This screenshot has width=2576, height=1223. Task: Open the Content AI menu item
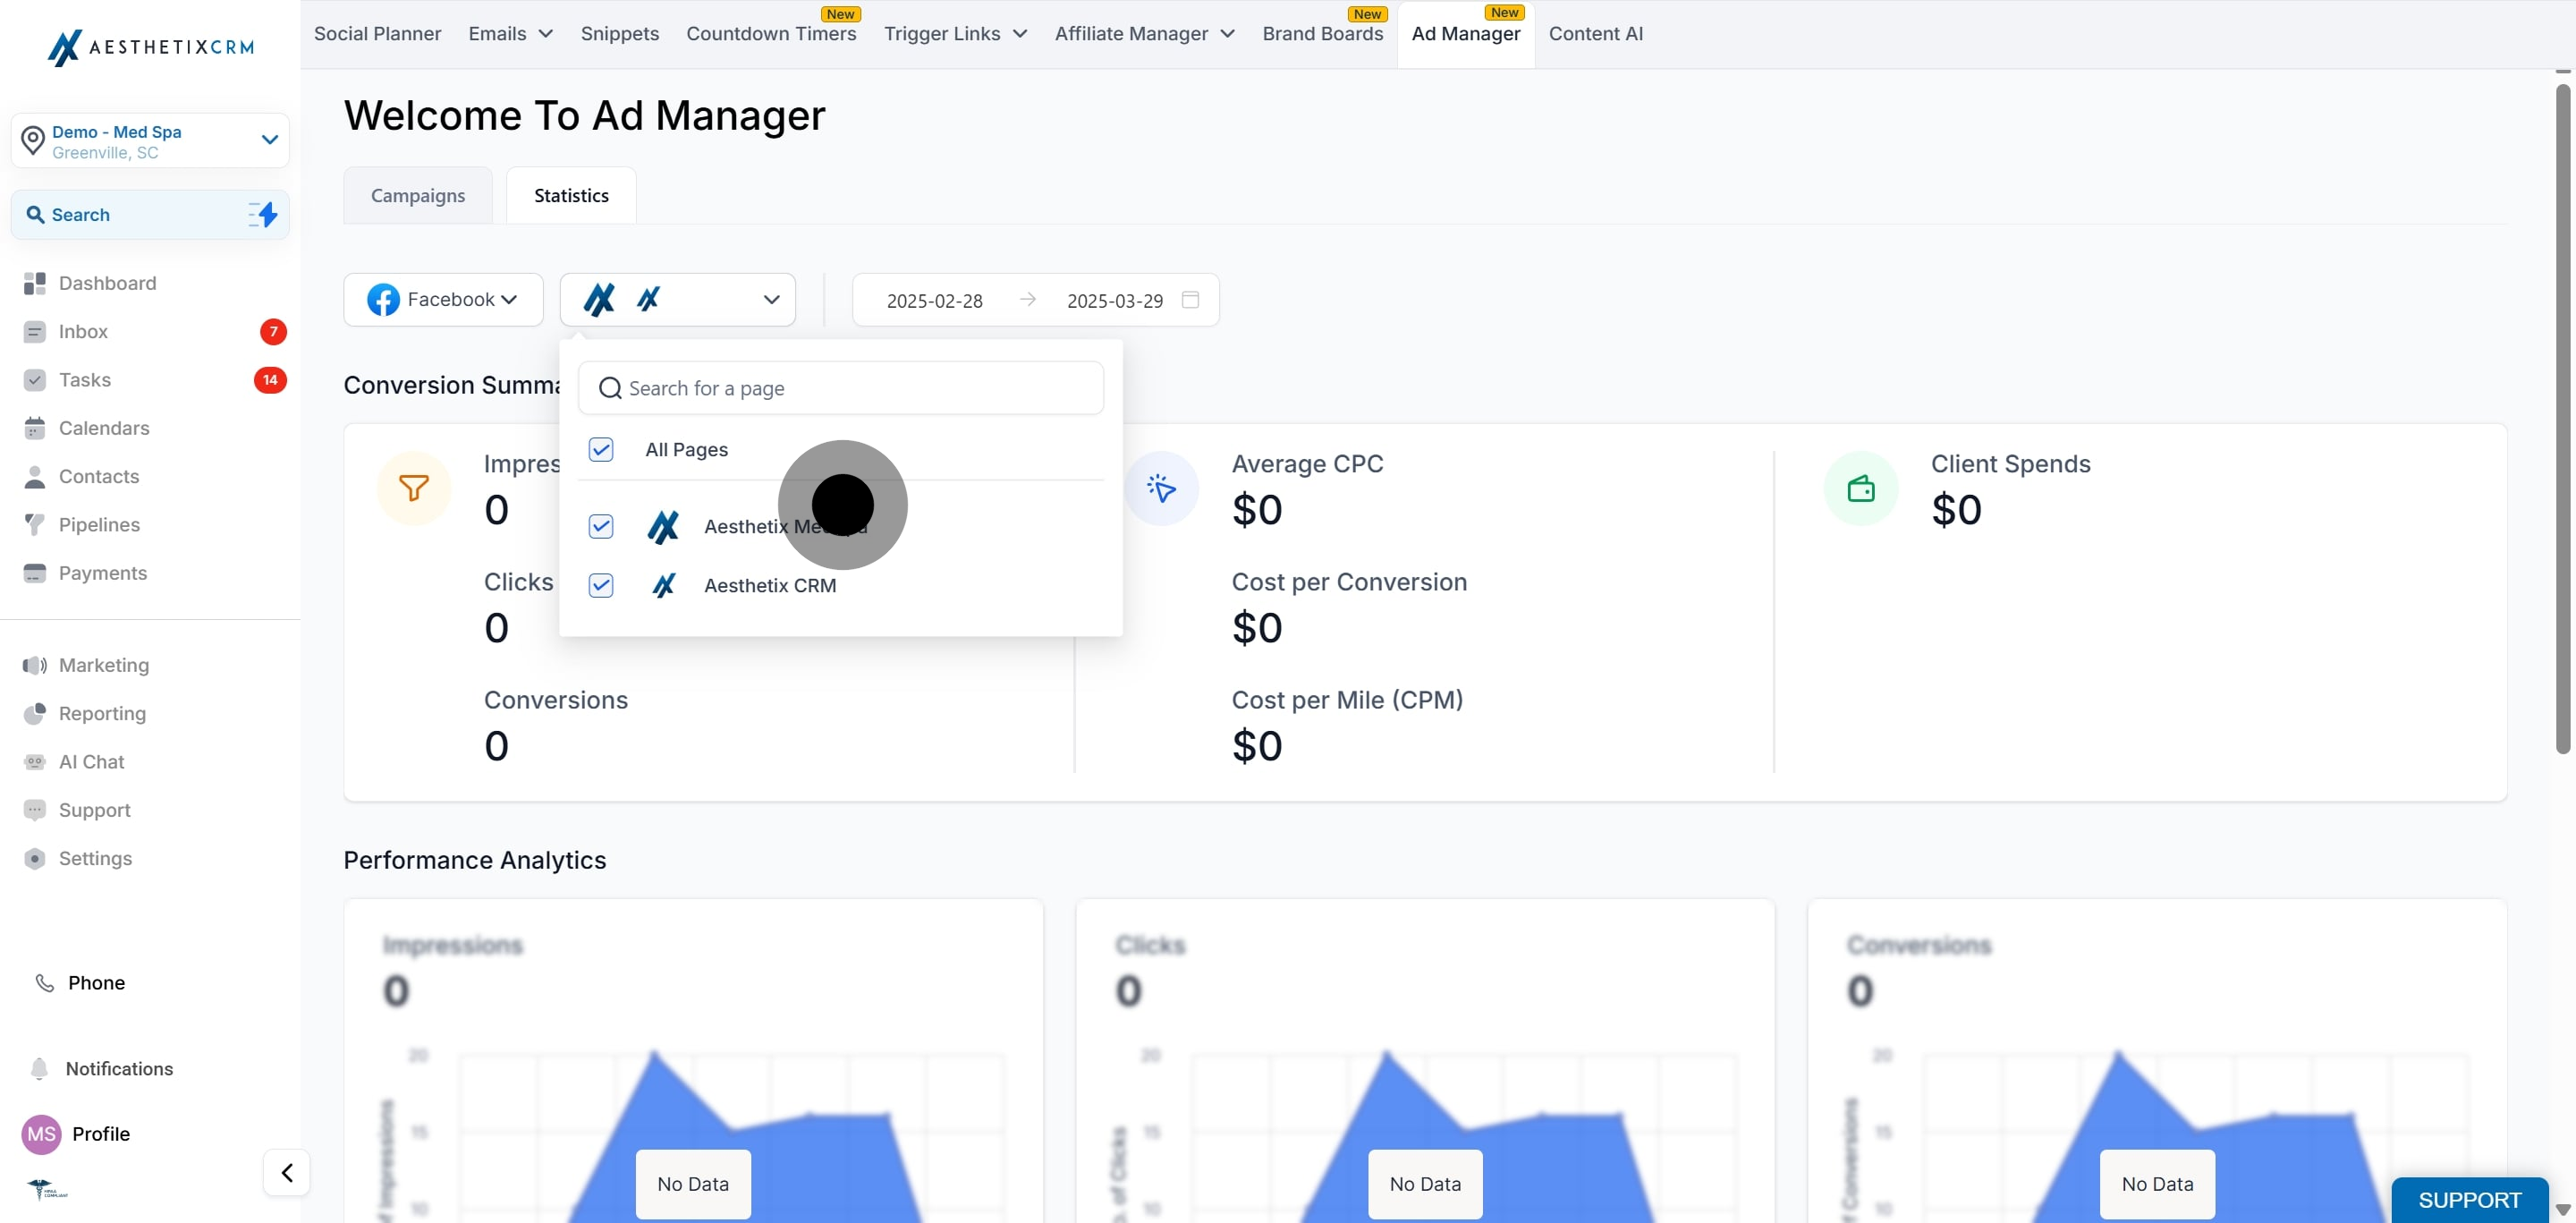click(1595, 34)
